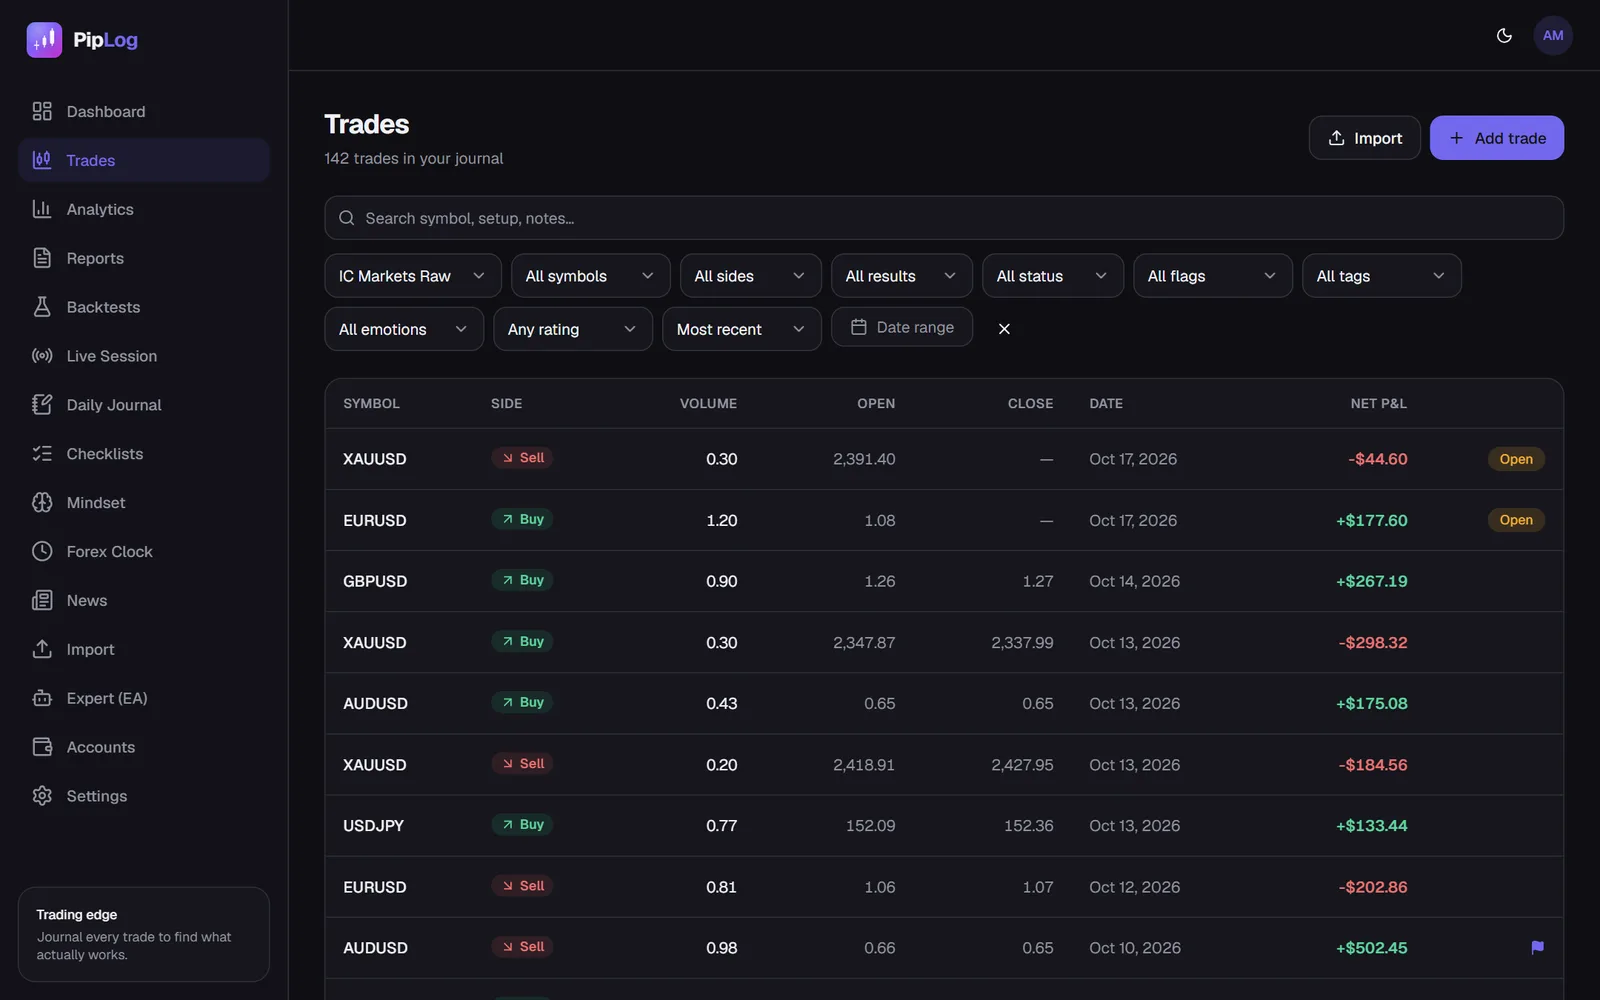This screenshot has width=1600, height=1000.
Task: Click the -$298.32 net P&L value
Action: pos(1372,643)
